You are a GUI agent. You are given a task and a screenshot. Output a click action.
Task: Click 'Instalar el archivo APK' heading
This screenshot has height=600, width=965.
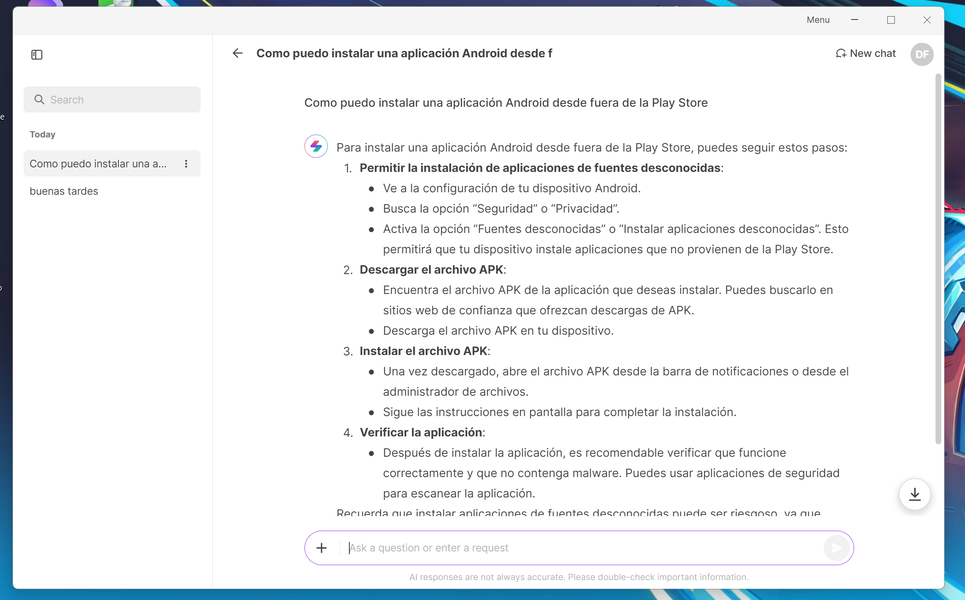click(x=423, y=351)
